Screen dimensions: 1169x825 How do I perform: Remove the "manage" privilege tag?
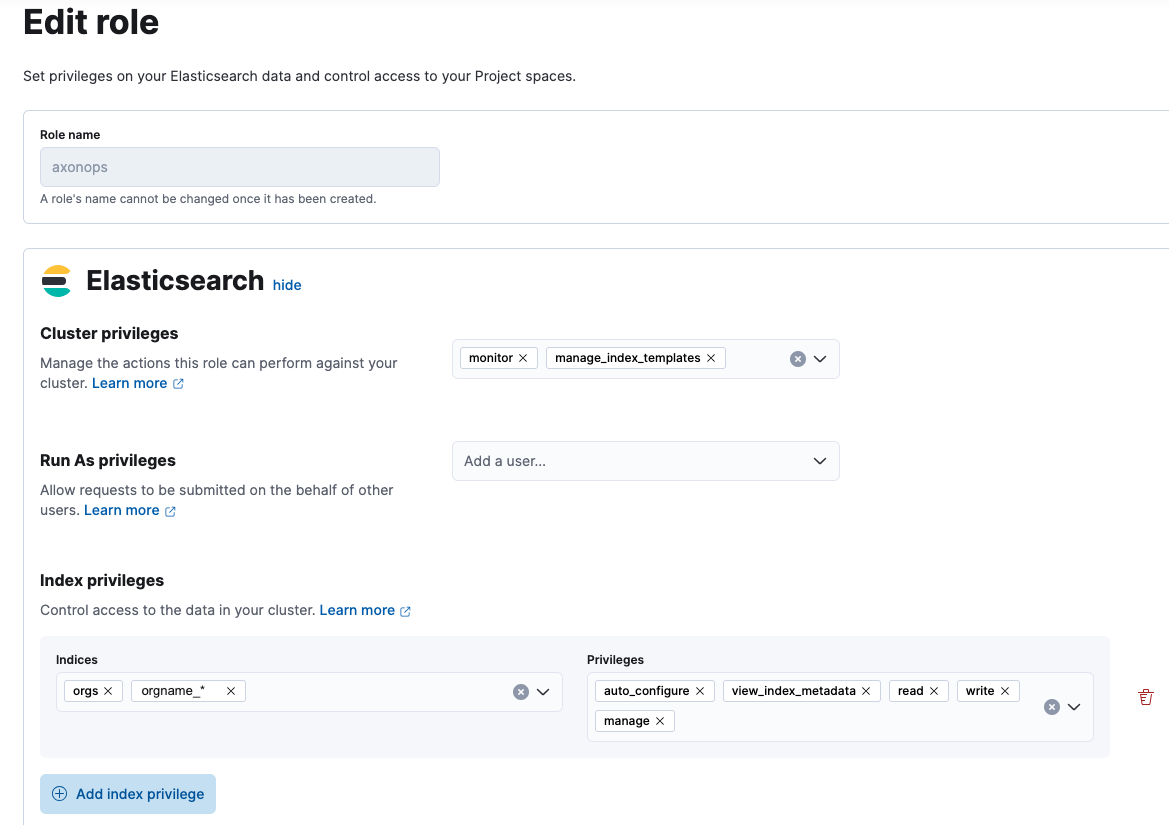click(662, 720)
